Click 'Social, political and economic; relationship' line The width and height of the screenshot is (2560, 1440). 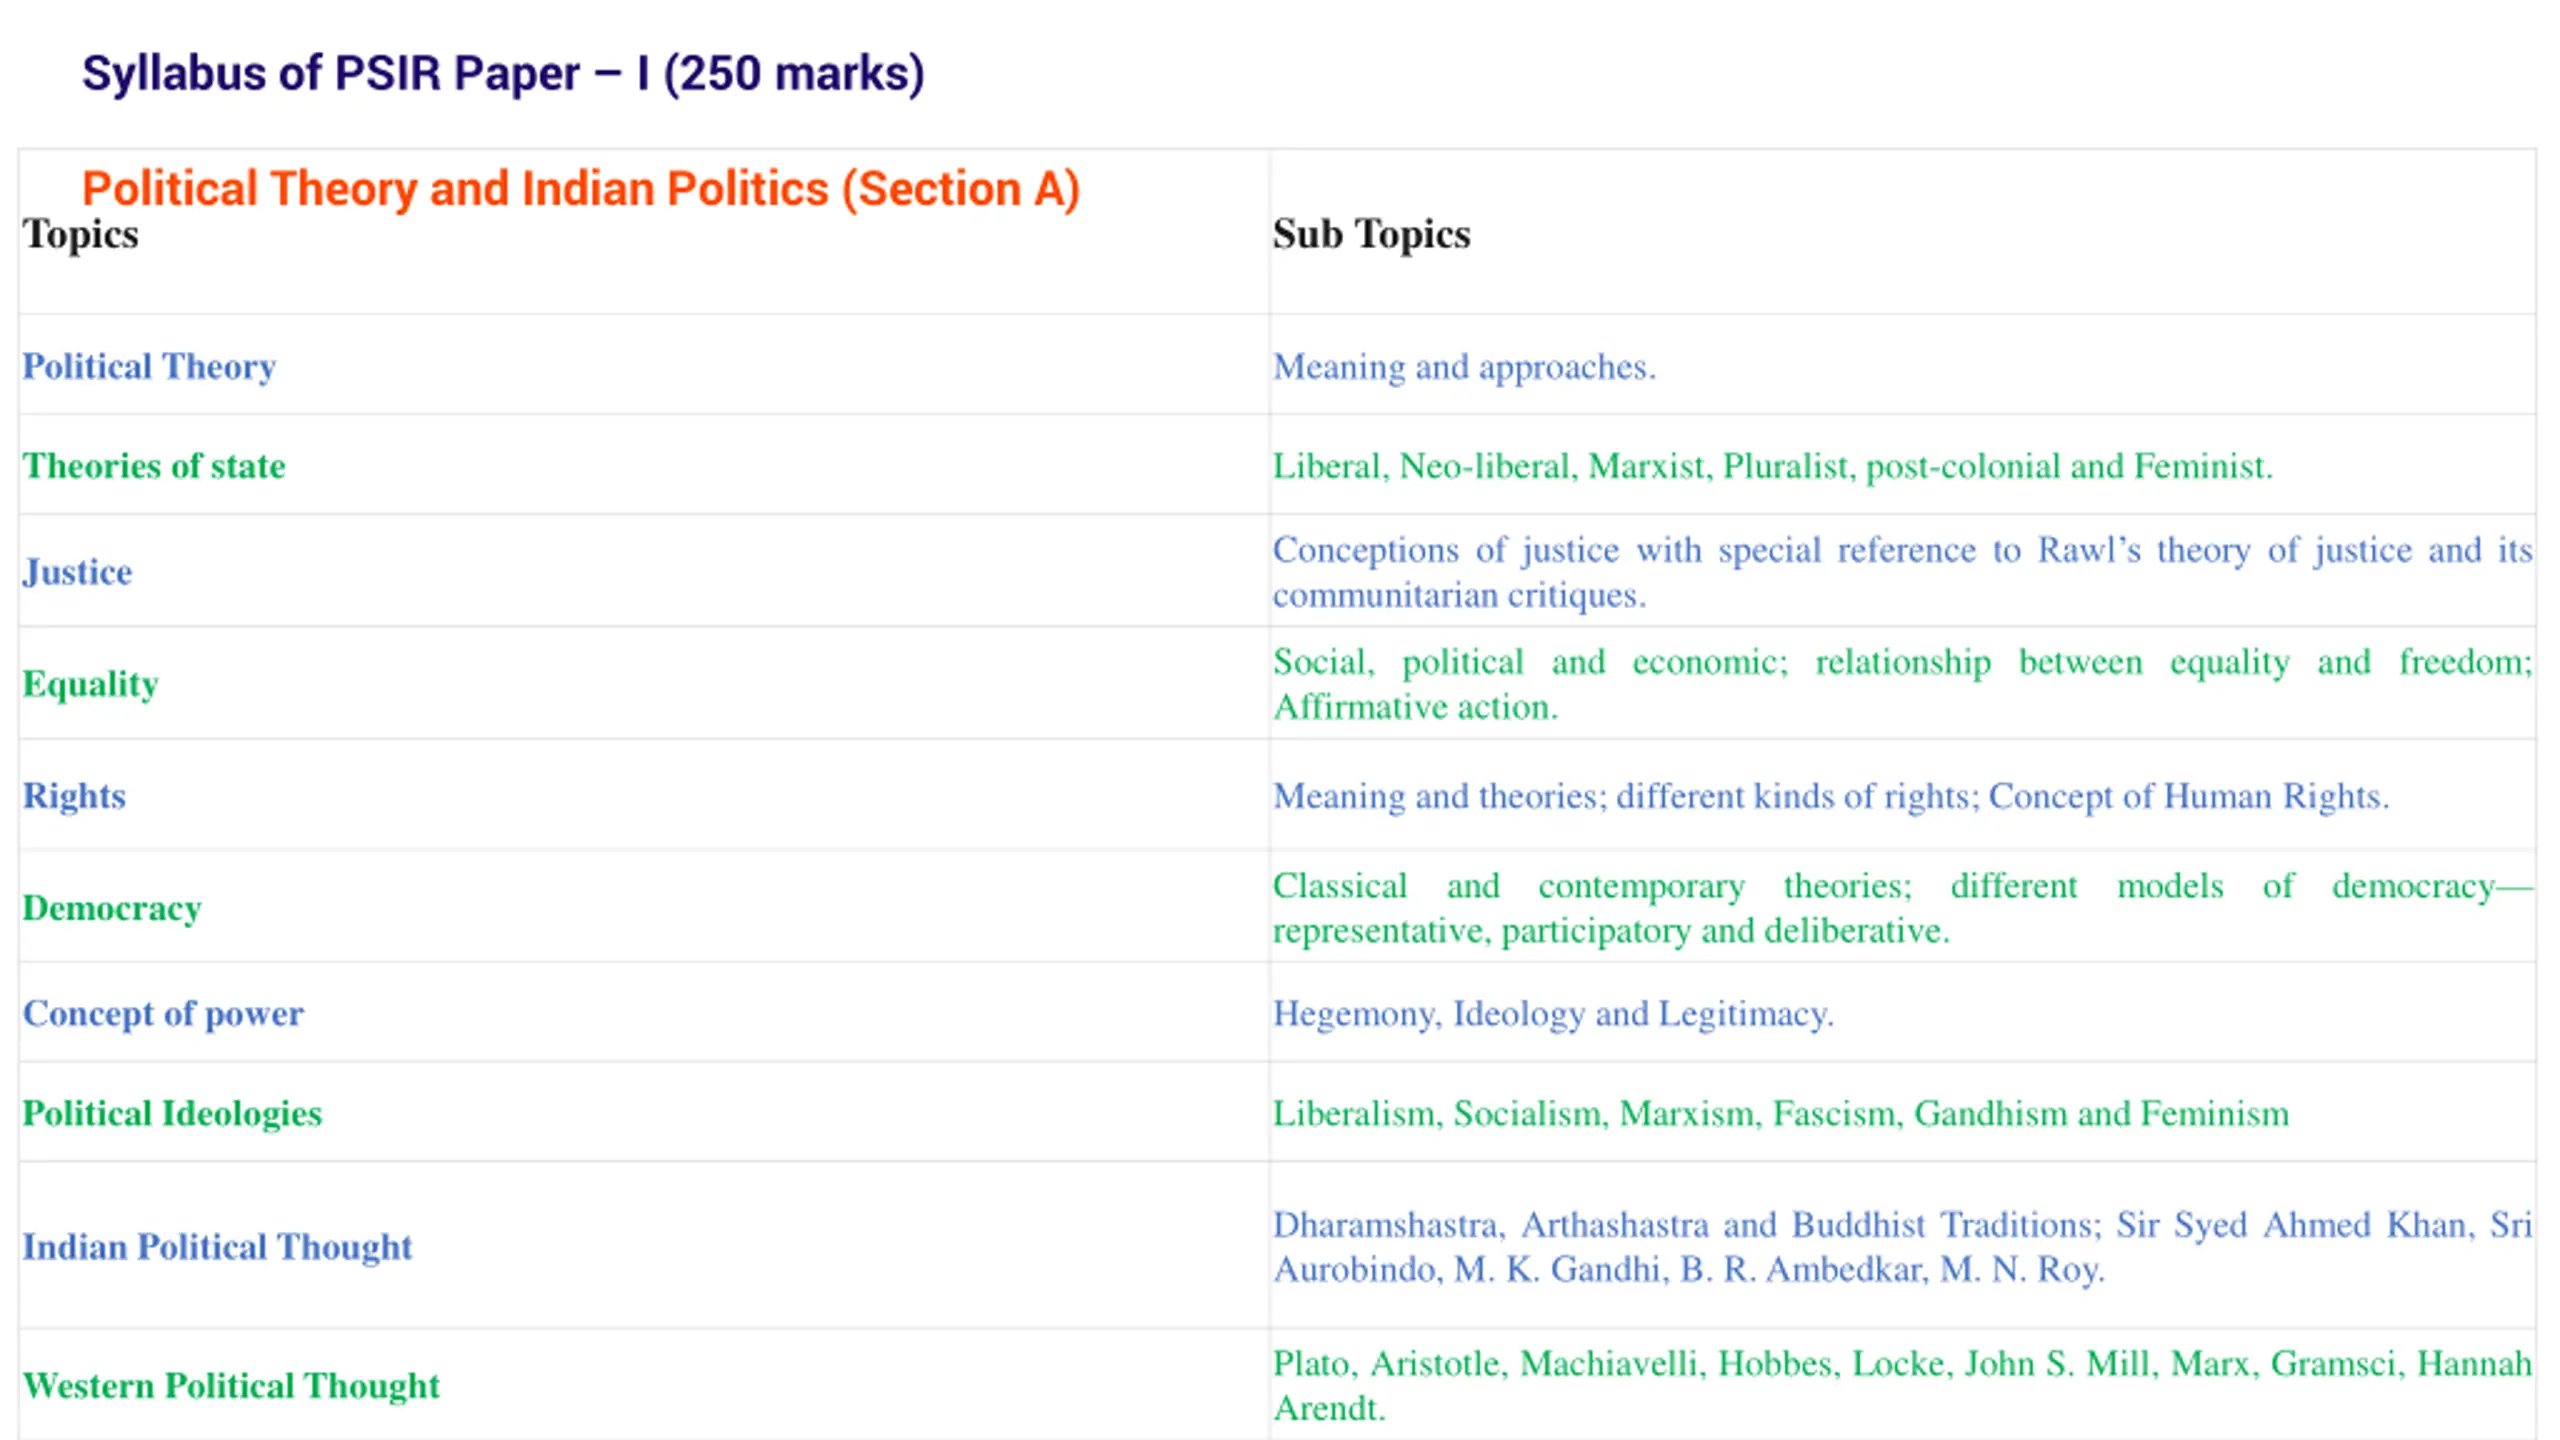tap(1902, 662)
